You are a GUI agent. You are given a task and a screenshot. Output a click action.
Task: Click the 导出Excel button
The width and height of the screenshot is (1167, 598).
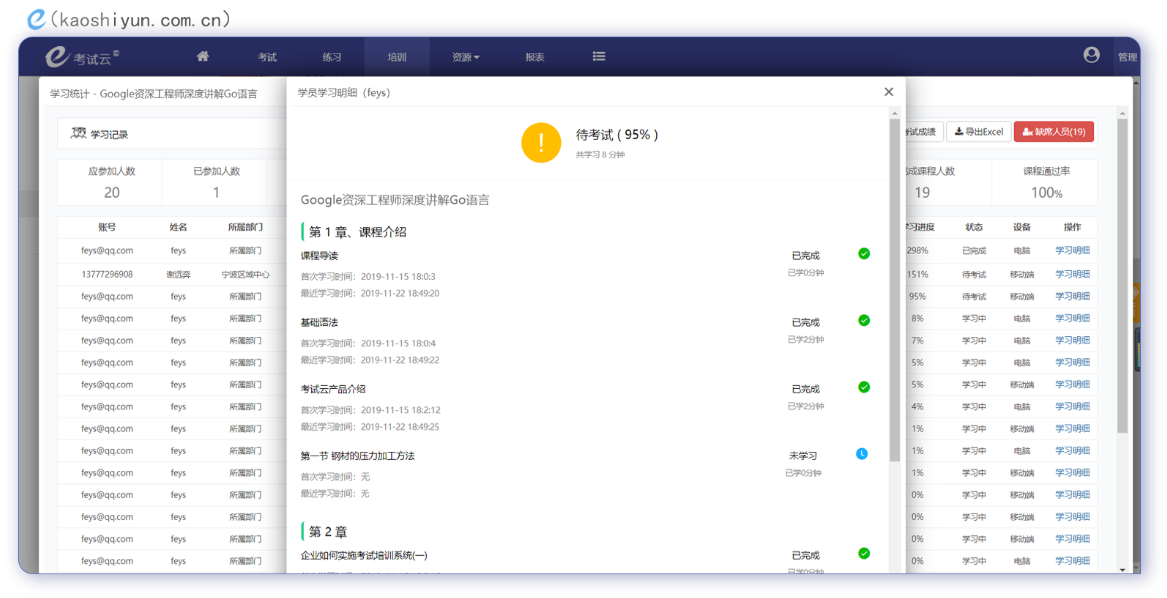pos(979,132)
